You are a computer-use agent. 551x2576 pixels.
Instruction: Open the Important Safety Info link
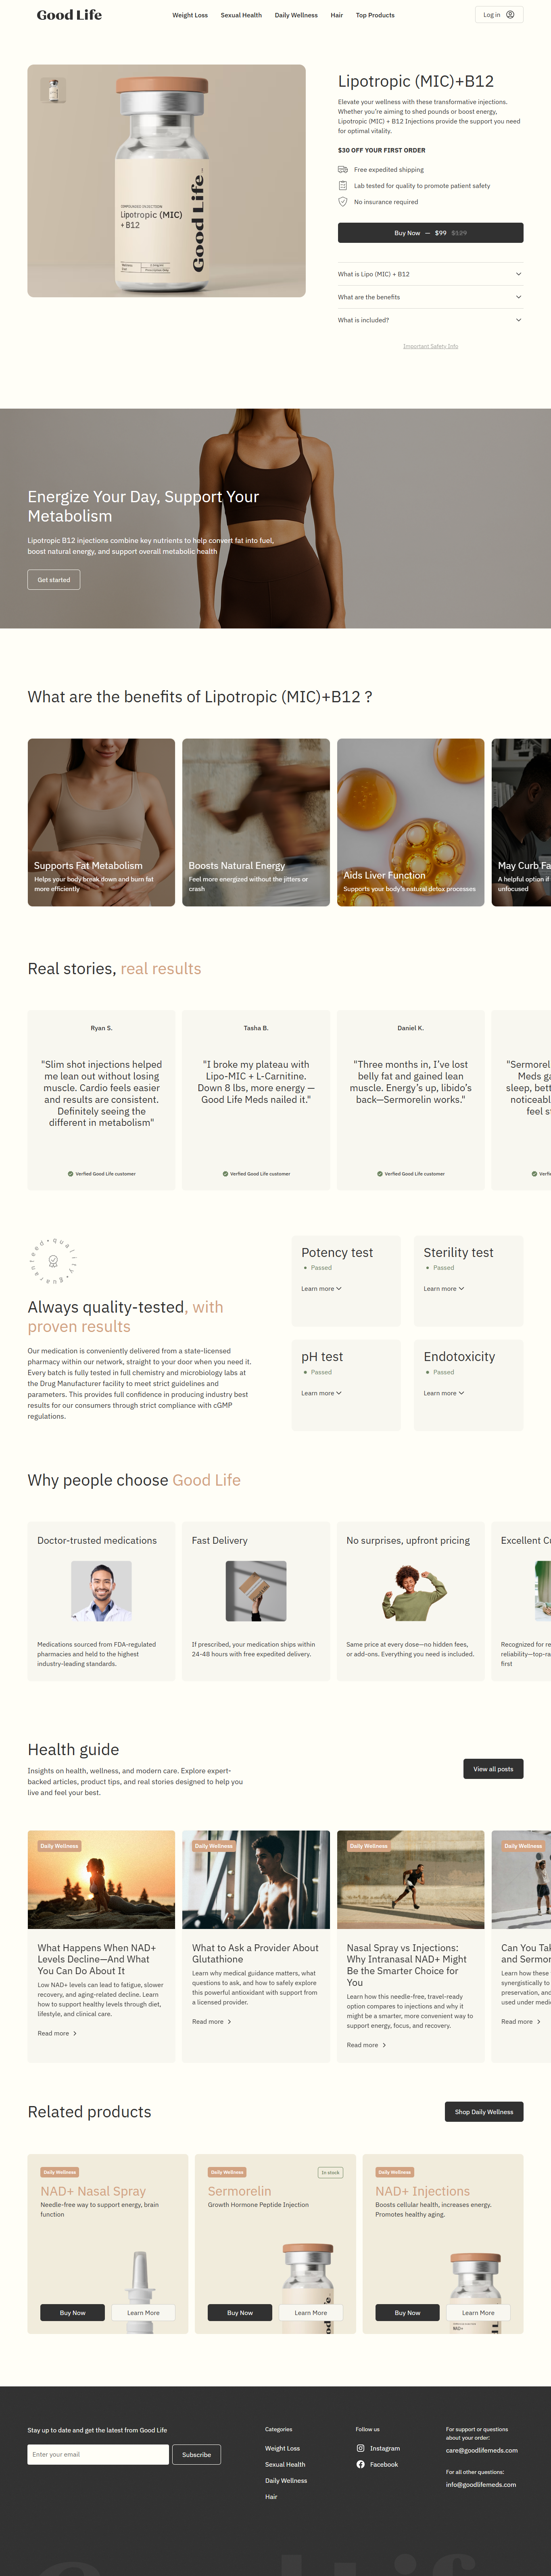coord(430,346)
